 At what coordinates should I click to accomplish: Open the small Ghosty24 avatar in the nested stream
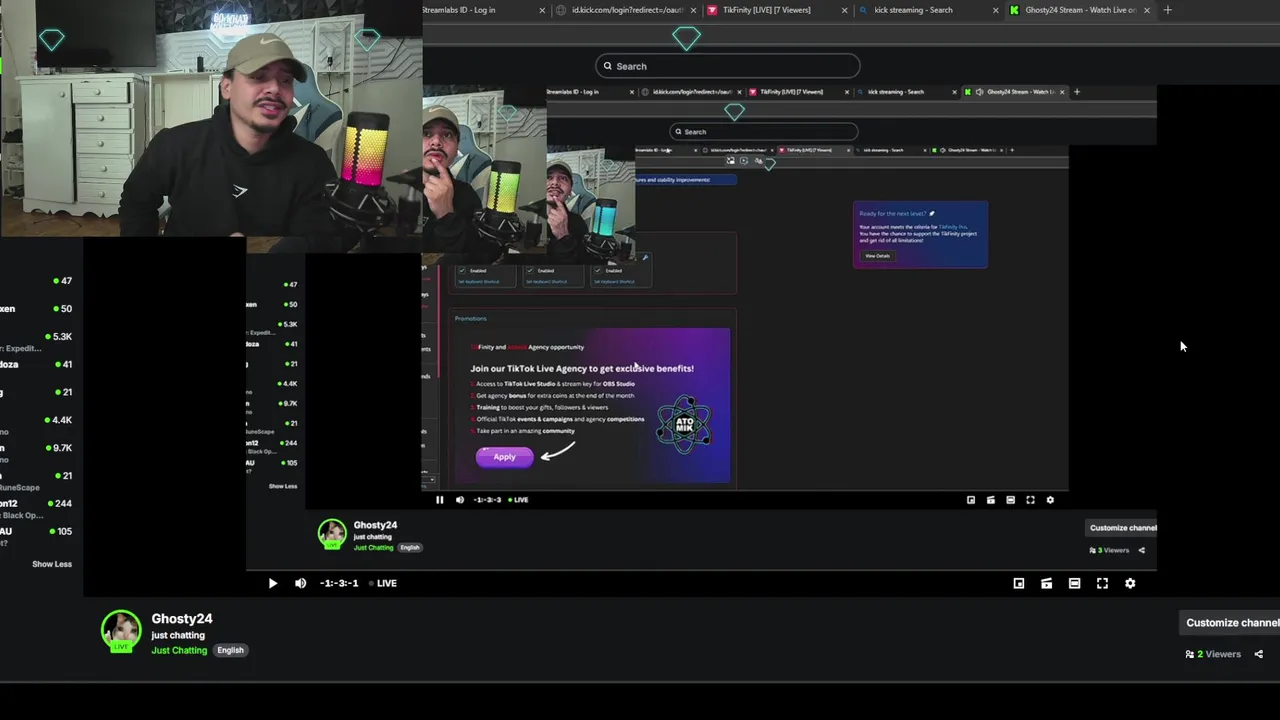[x=332, y=534]
